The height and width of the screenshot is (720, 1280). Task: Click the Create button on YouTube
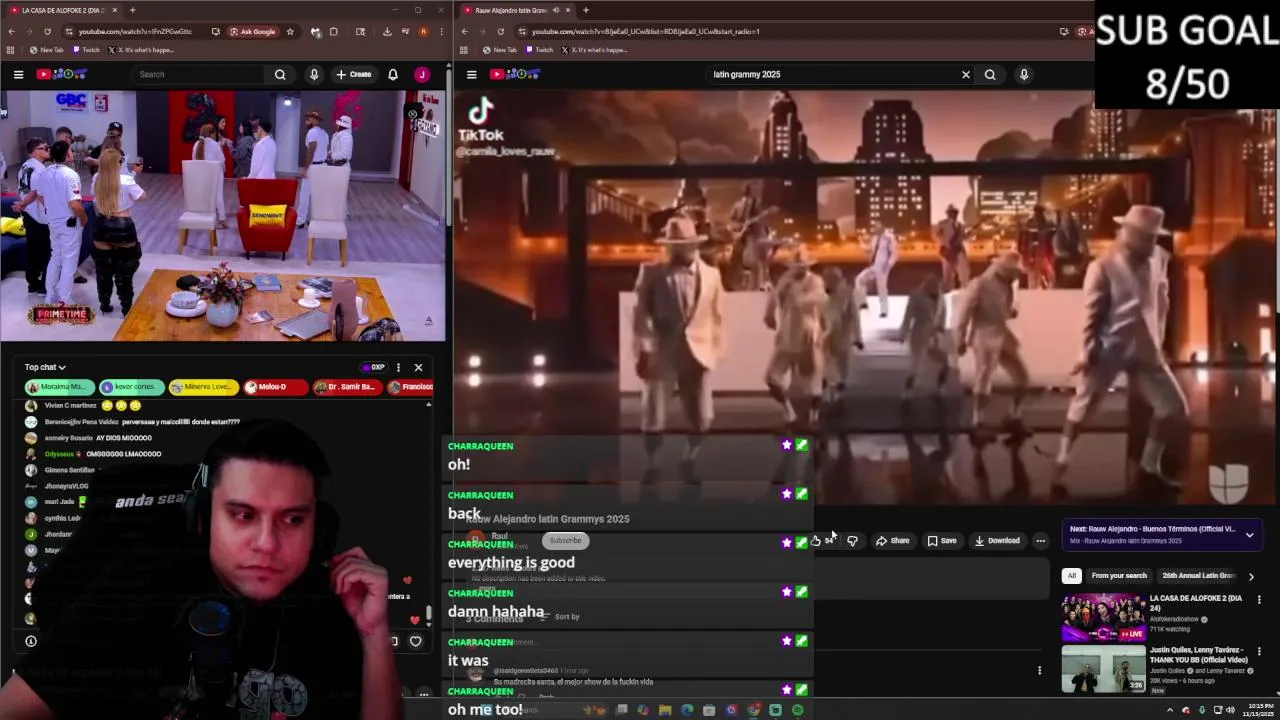pyautogui.click(x=354, y=74)
